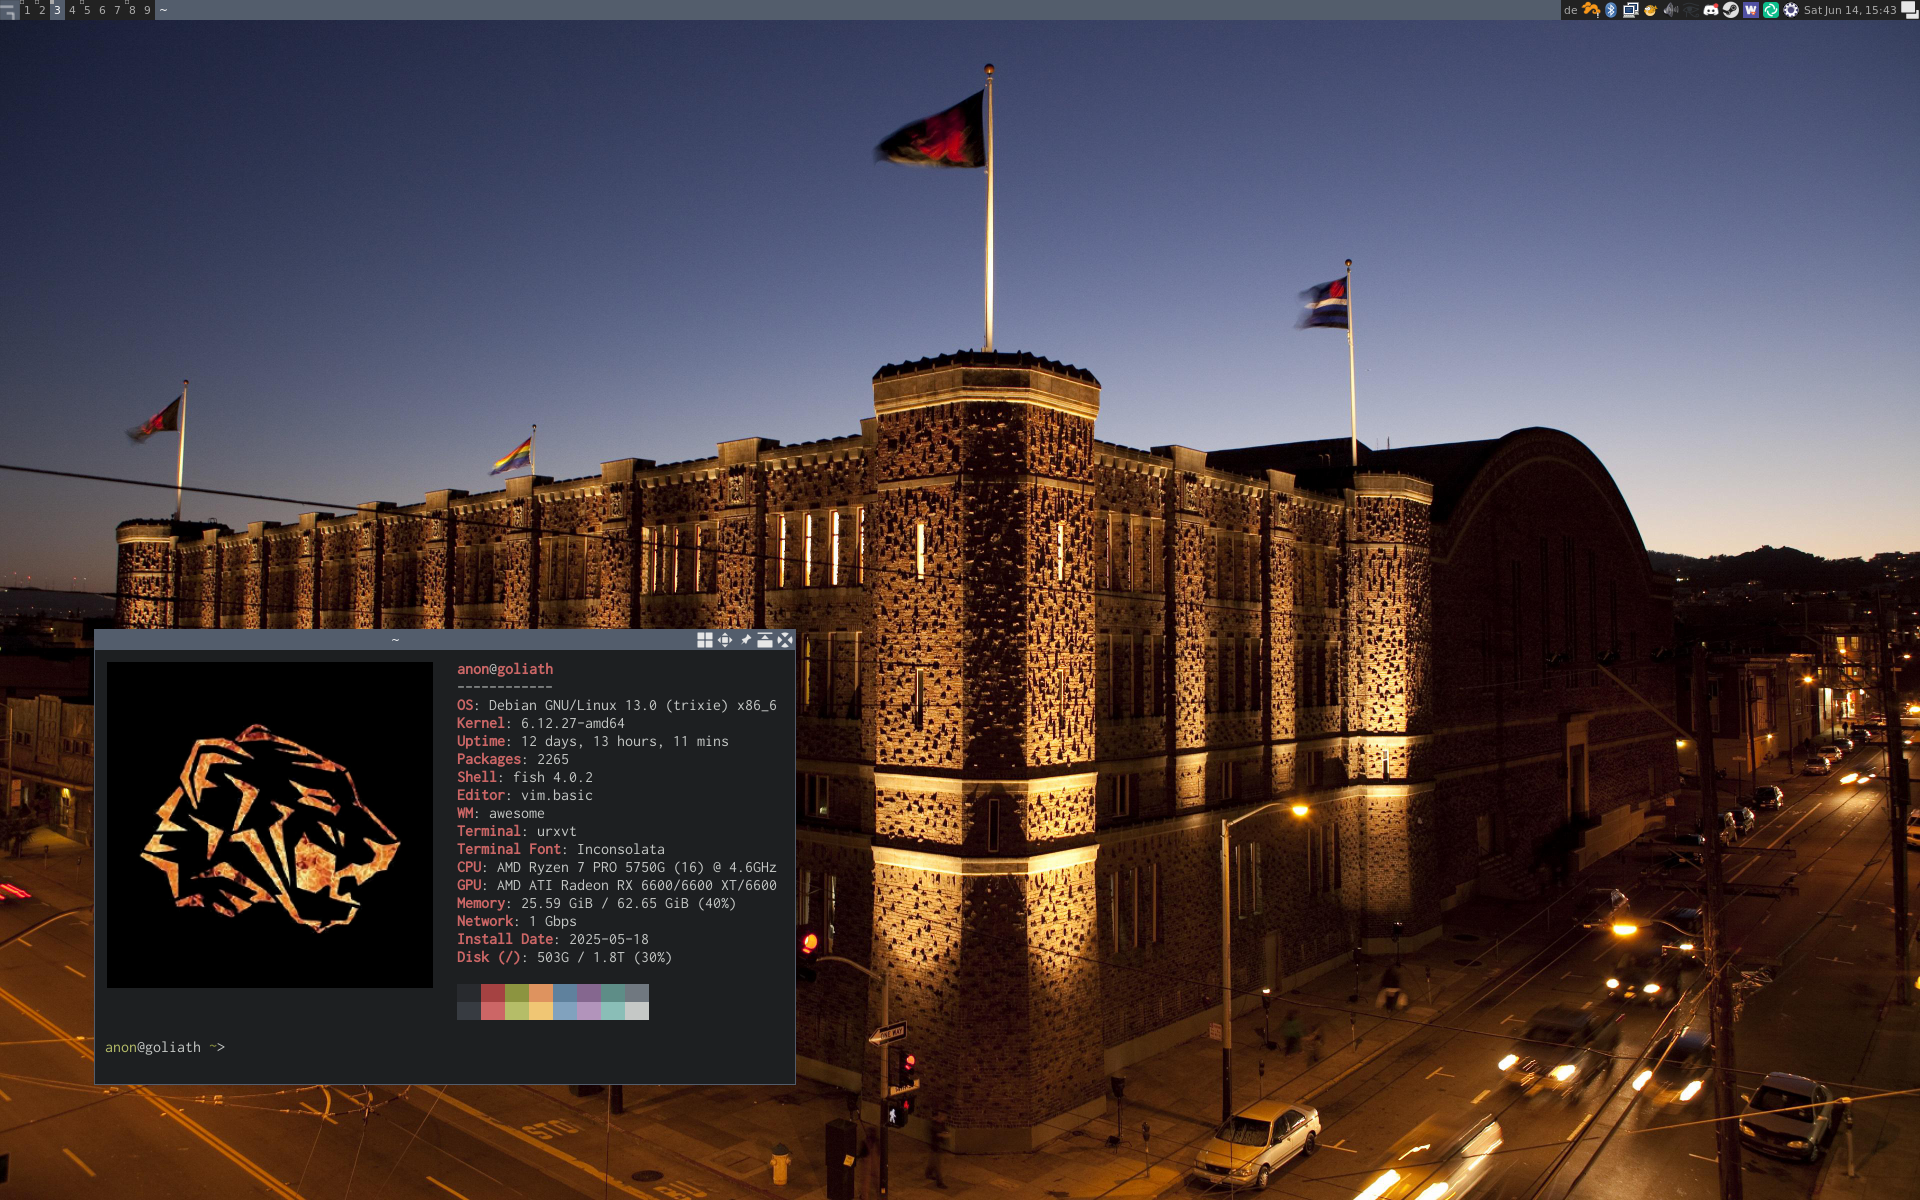Click the darker purple swatch in neofetch palette

589,993
